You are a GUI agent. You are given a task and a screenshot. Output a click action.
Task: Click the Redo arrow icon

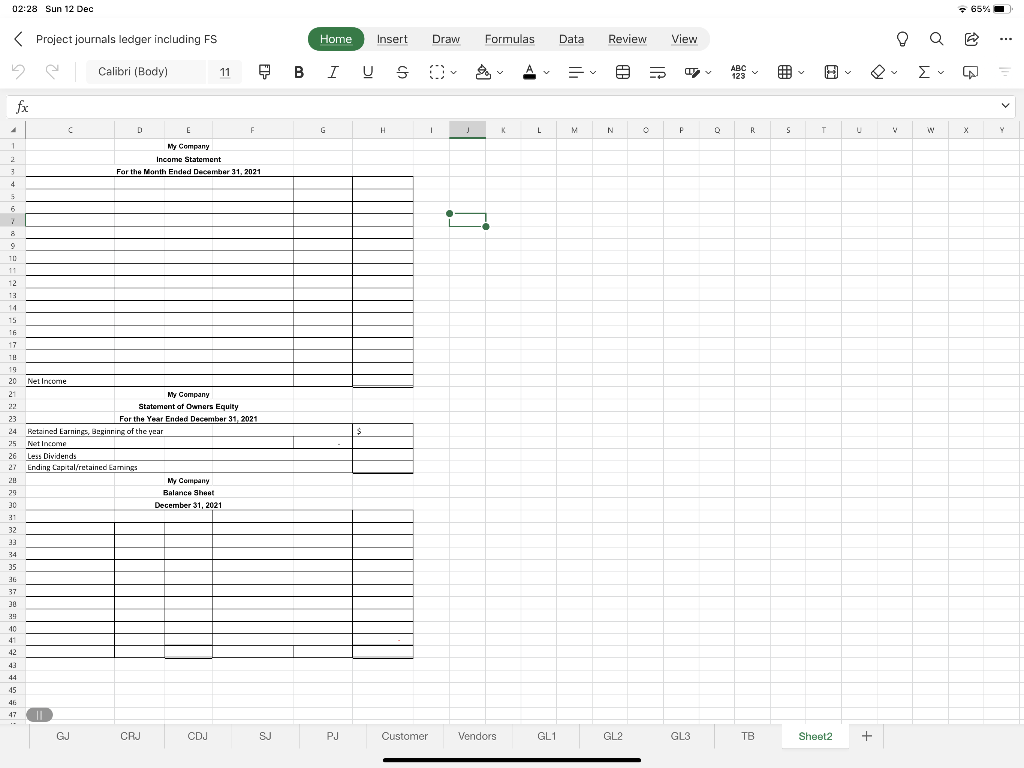tap(52, 71)
